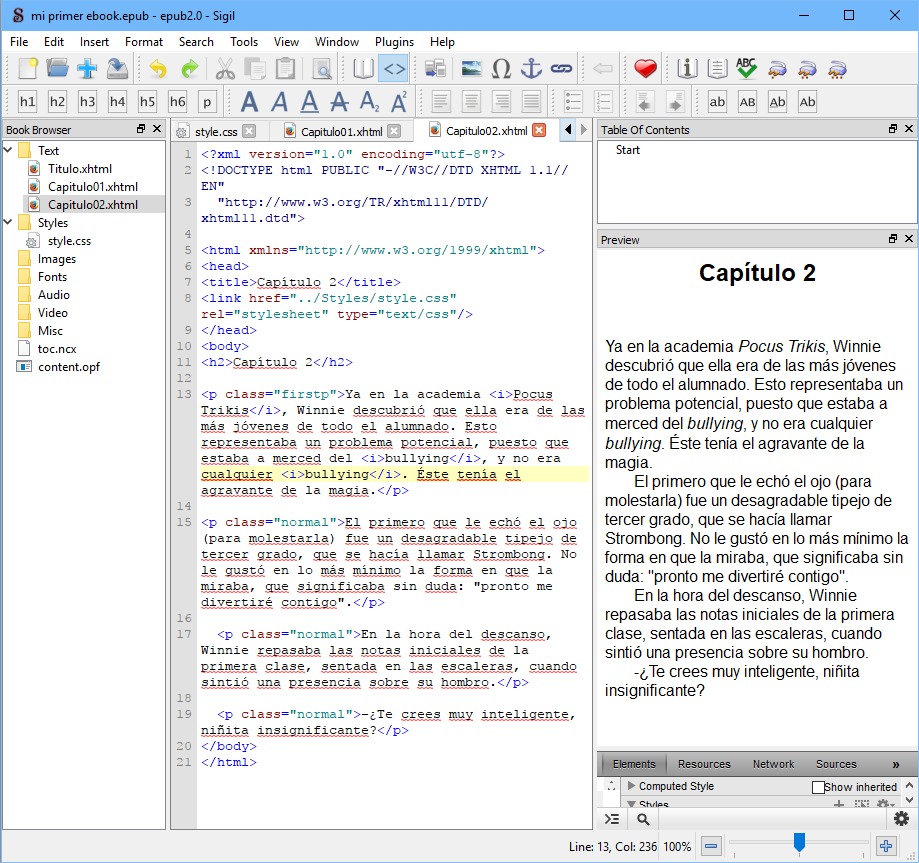This screenshot has height=863, width=919.
Task: Insert special character with Omega icon
Action: [502, 69]
